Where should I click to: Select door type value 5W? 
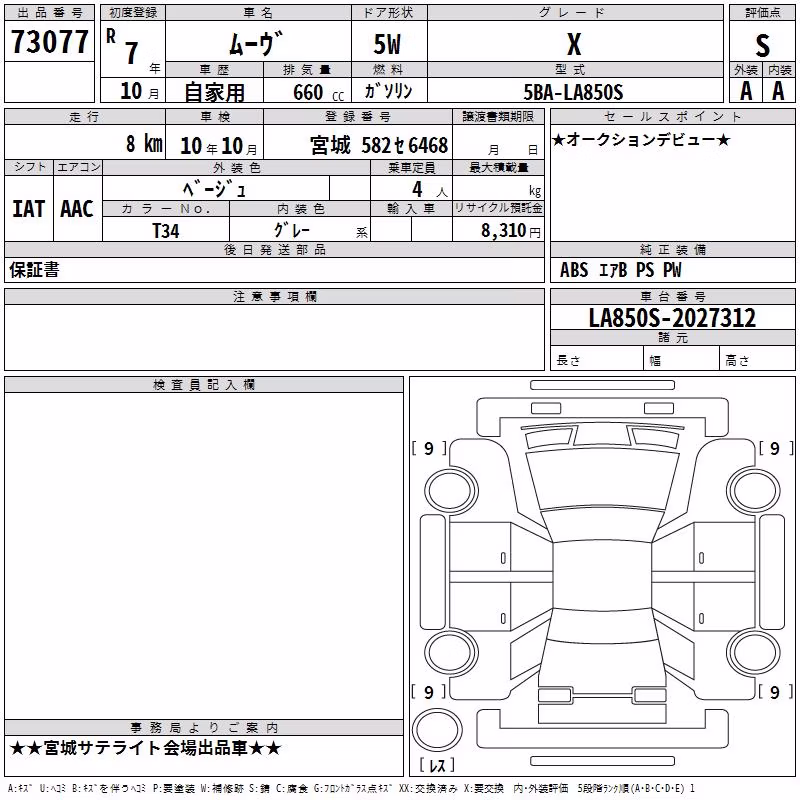[387, 44]
